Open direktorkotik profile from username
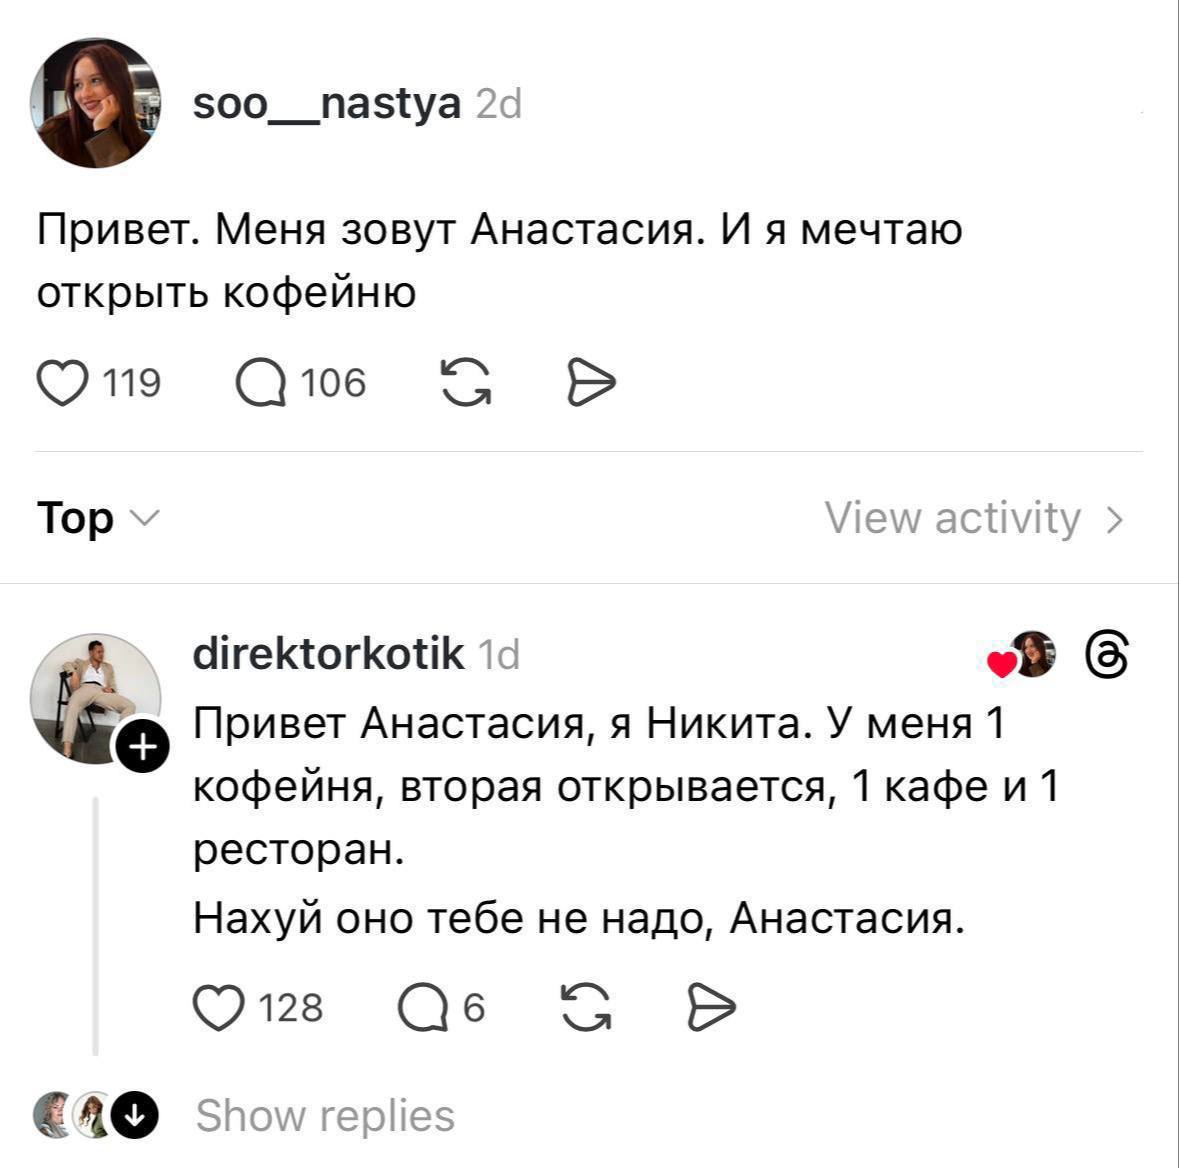This screenshot has width=1179, height=1168. tap(328, 654)
